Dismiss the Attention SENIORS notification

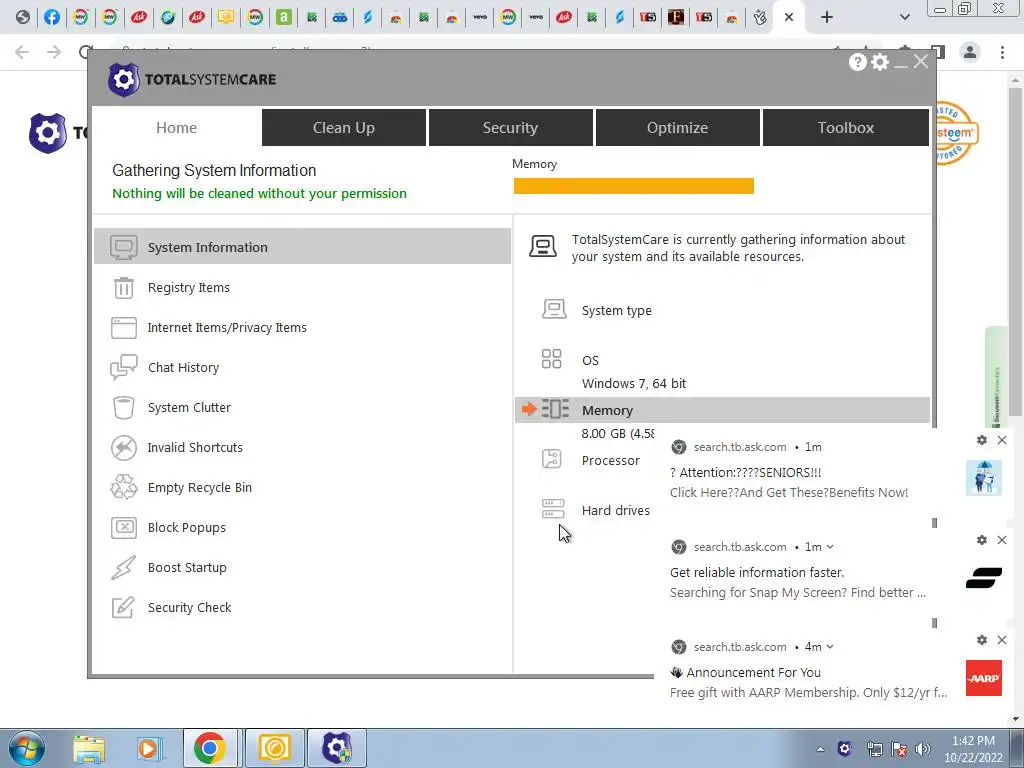coord(1002,440)
